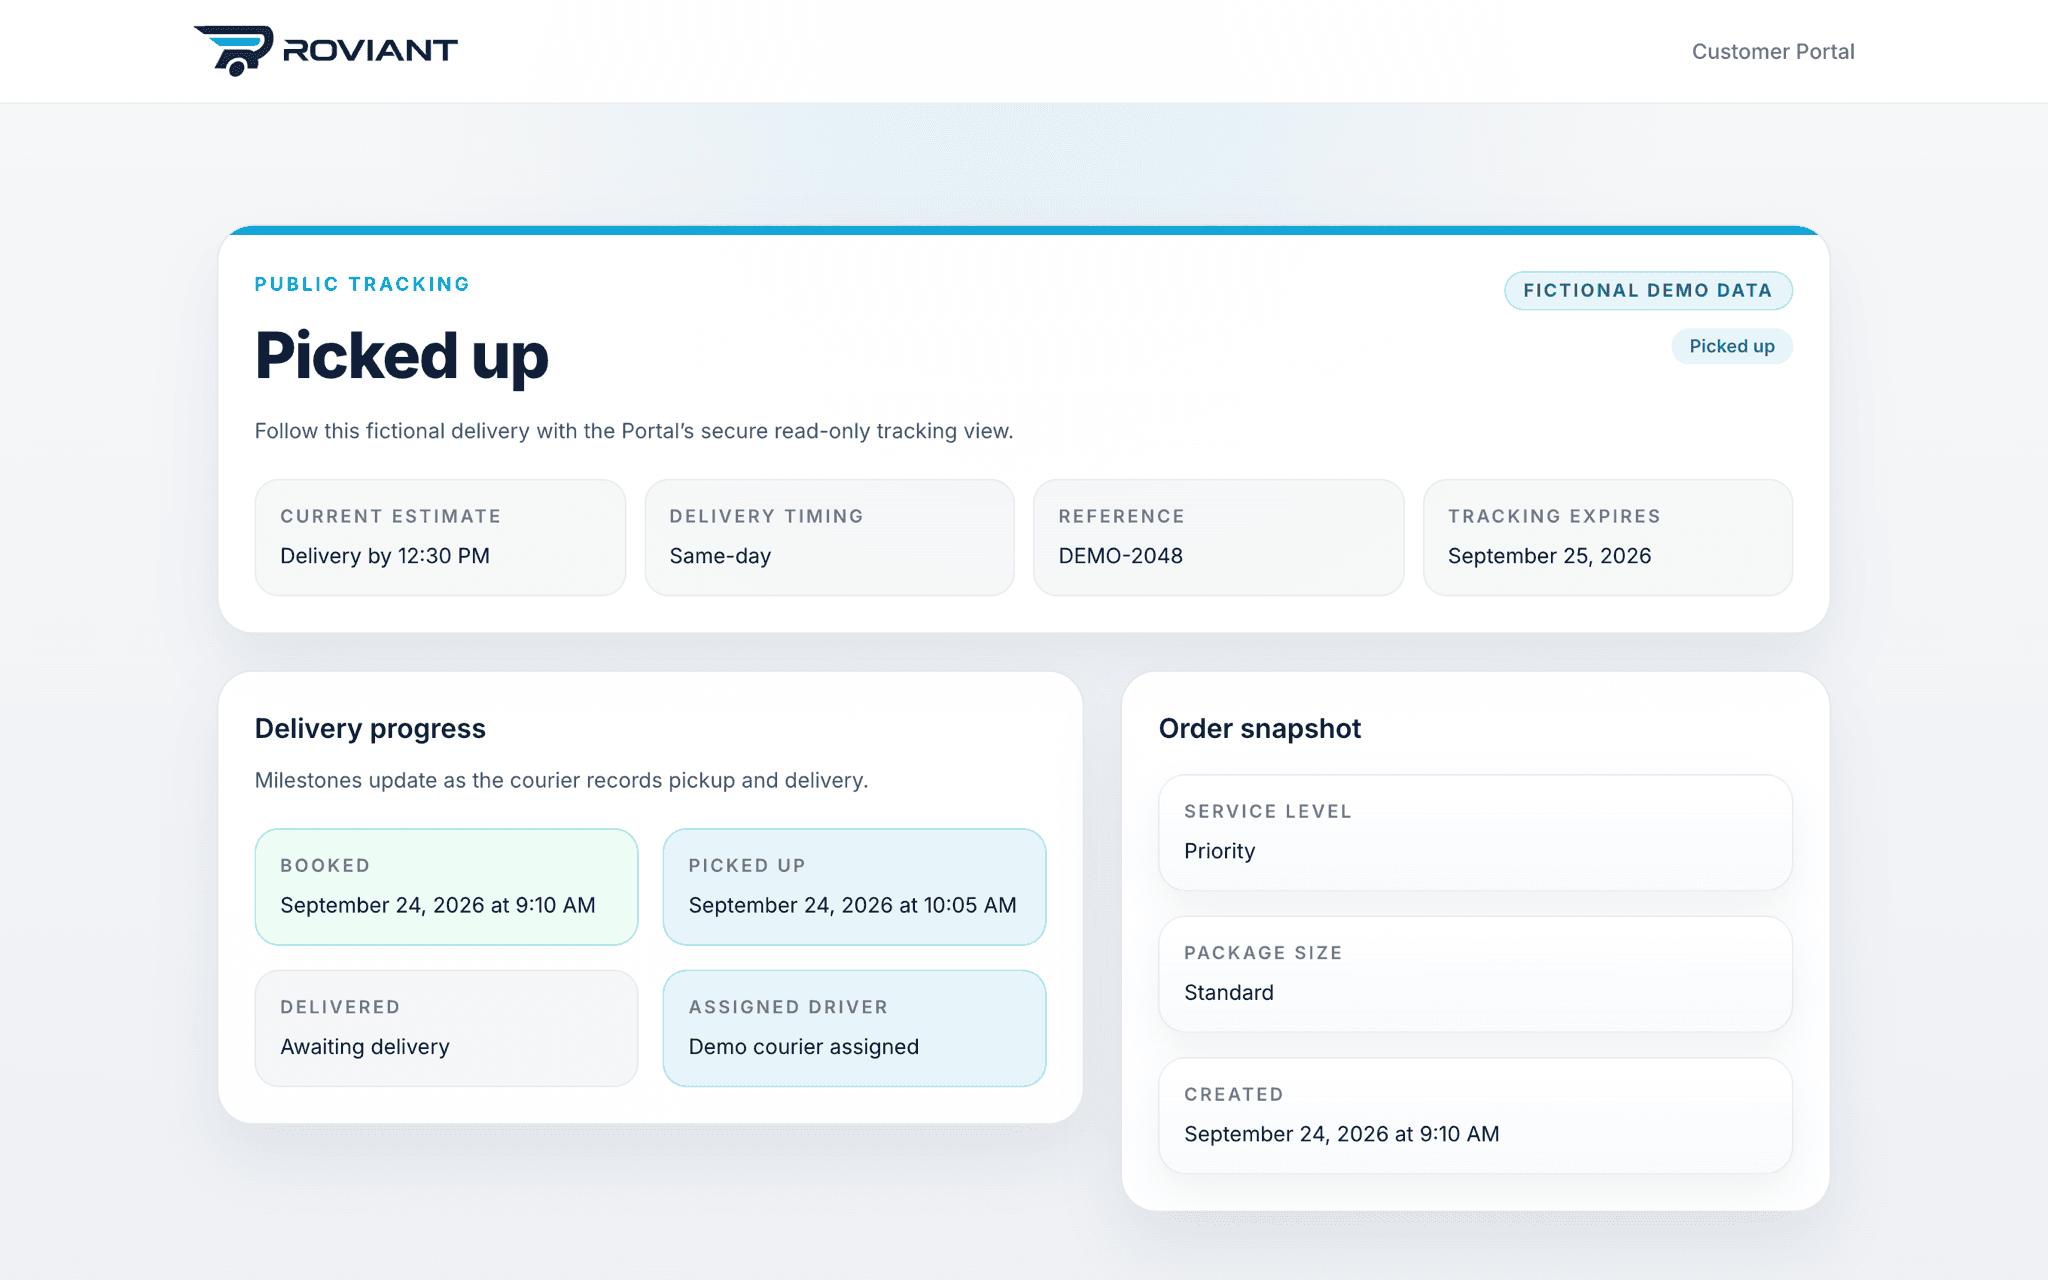This screenshot has width=2048, height=1280.
Task: Click the Delivery progress heading
Action: 370,729
